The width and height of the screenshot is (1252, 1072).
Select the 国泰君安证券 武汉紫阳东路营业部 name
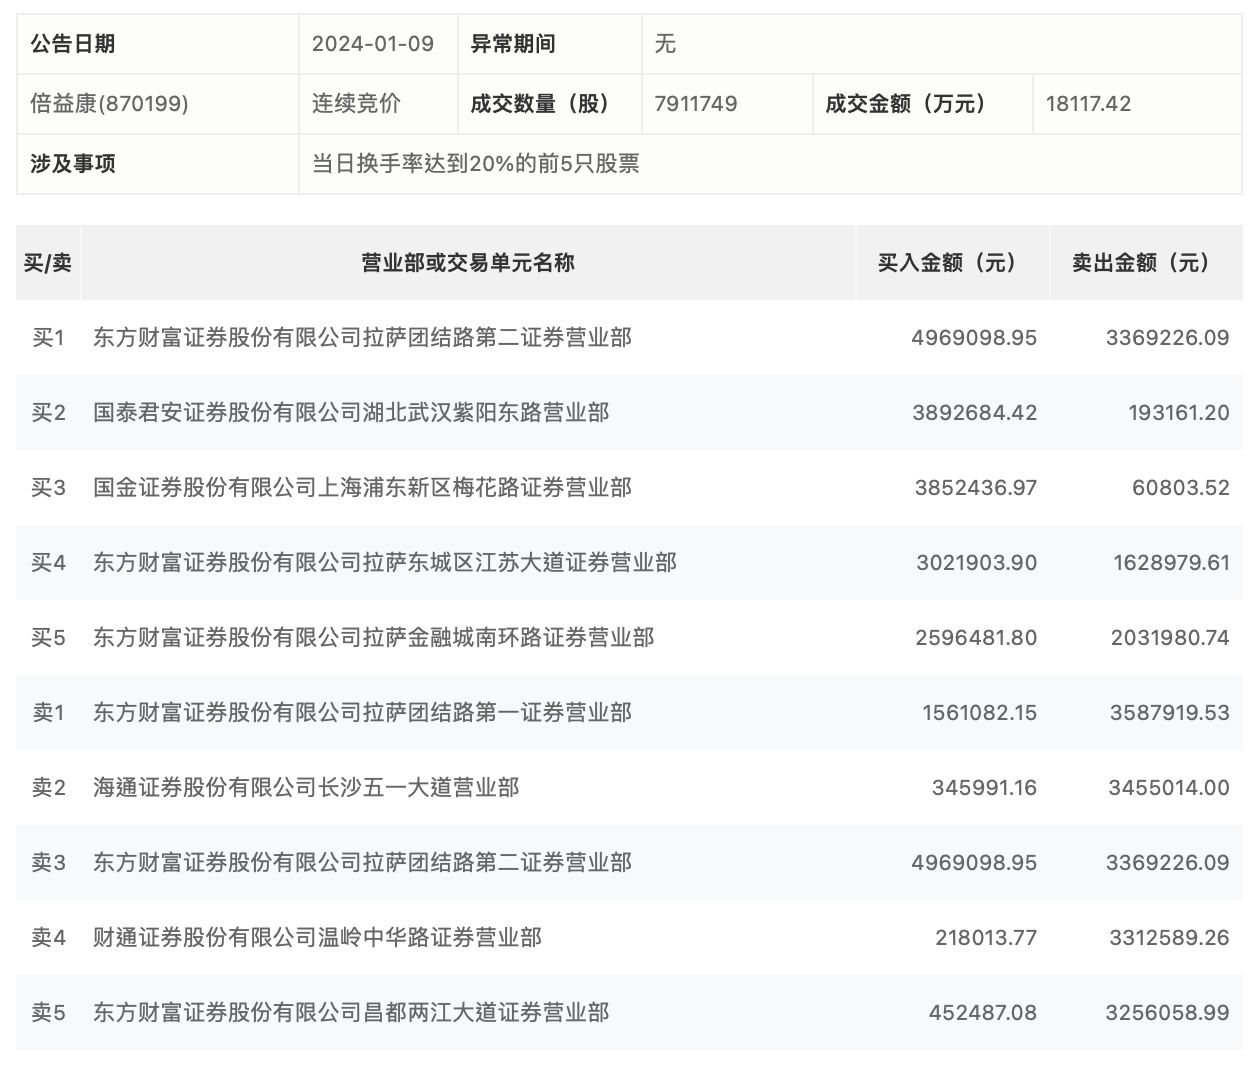click(x=351, y=413)
